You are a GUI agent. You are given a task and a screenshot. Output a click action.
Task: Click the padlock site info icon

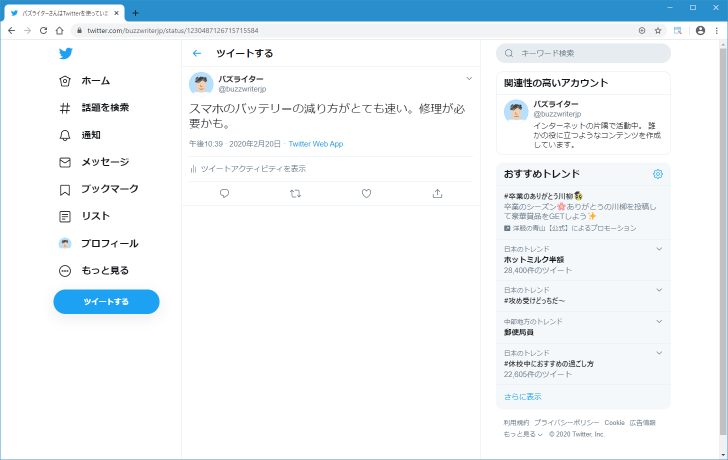pyautogui.click(x=79, y=31)
